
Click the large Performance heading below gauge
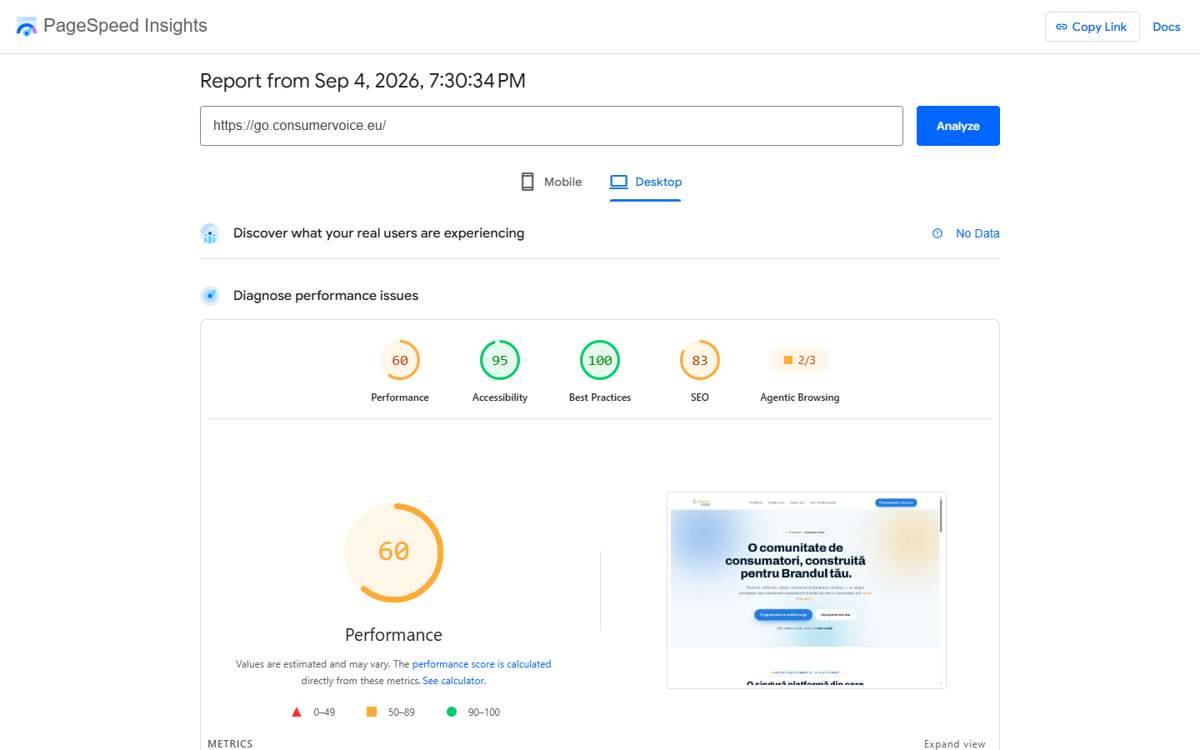393,635
